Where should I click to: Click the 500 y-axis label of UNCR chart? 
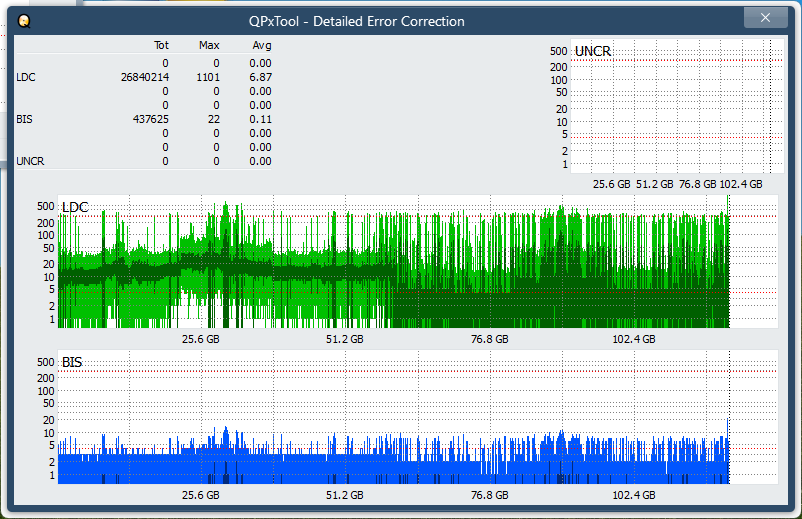tap(559, 51)
